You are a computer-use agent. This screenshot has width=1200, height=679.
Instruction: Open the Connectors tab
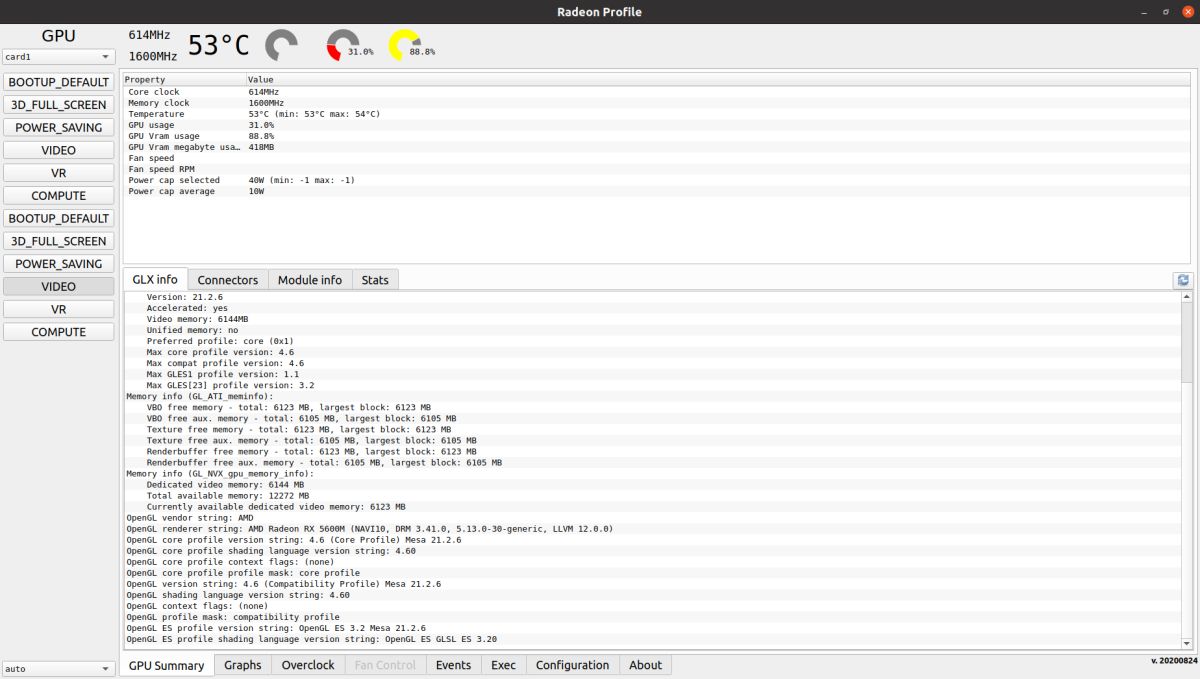(228, 280)
